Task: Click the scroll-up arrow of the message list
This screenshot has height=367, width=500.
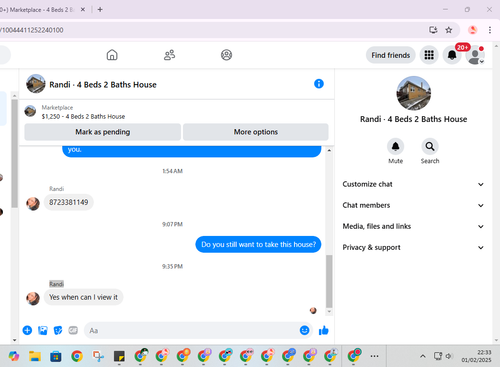Action: 329,150
